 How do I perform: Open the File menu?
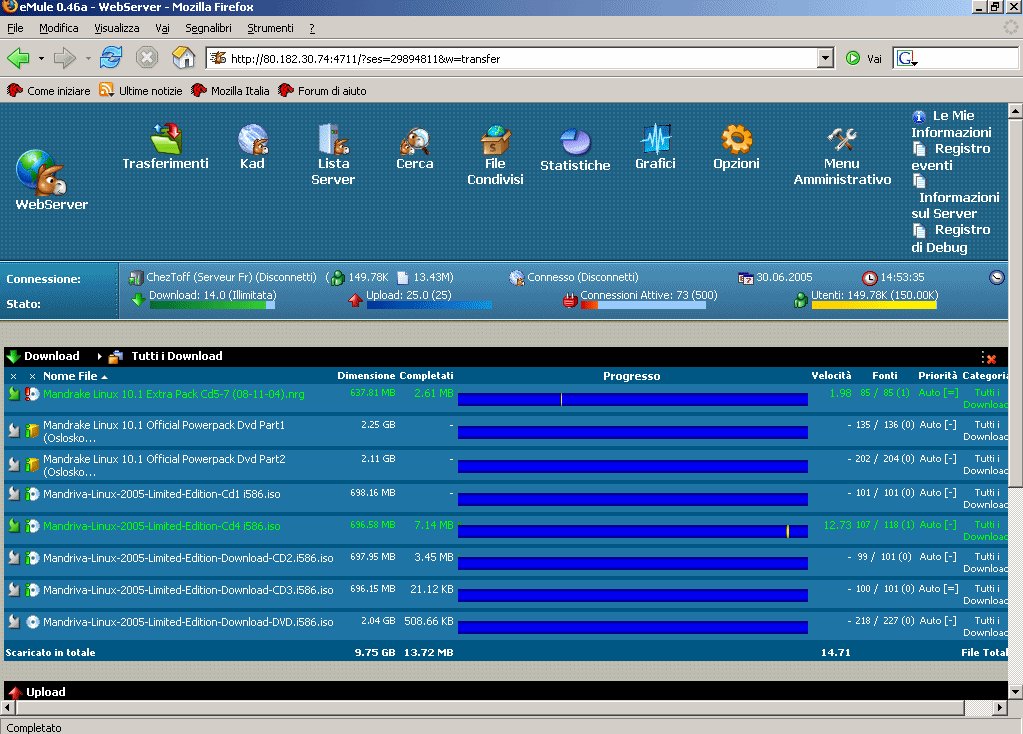tap(15, 28)
